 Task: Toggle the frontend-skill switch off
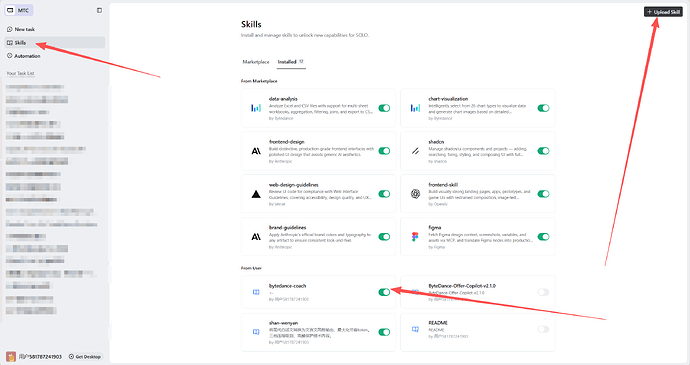(543, 194)
